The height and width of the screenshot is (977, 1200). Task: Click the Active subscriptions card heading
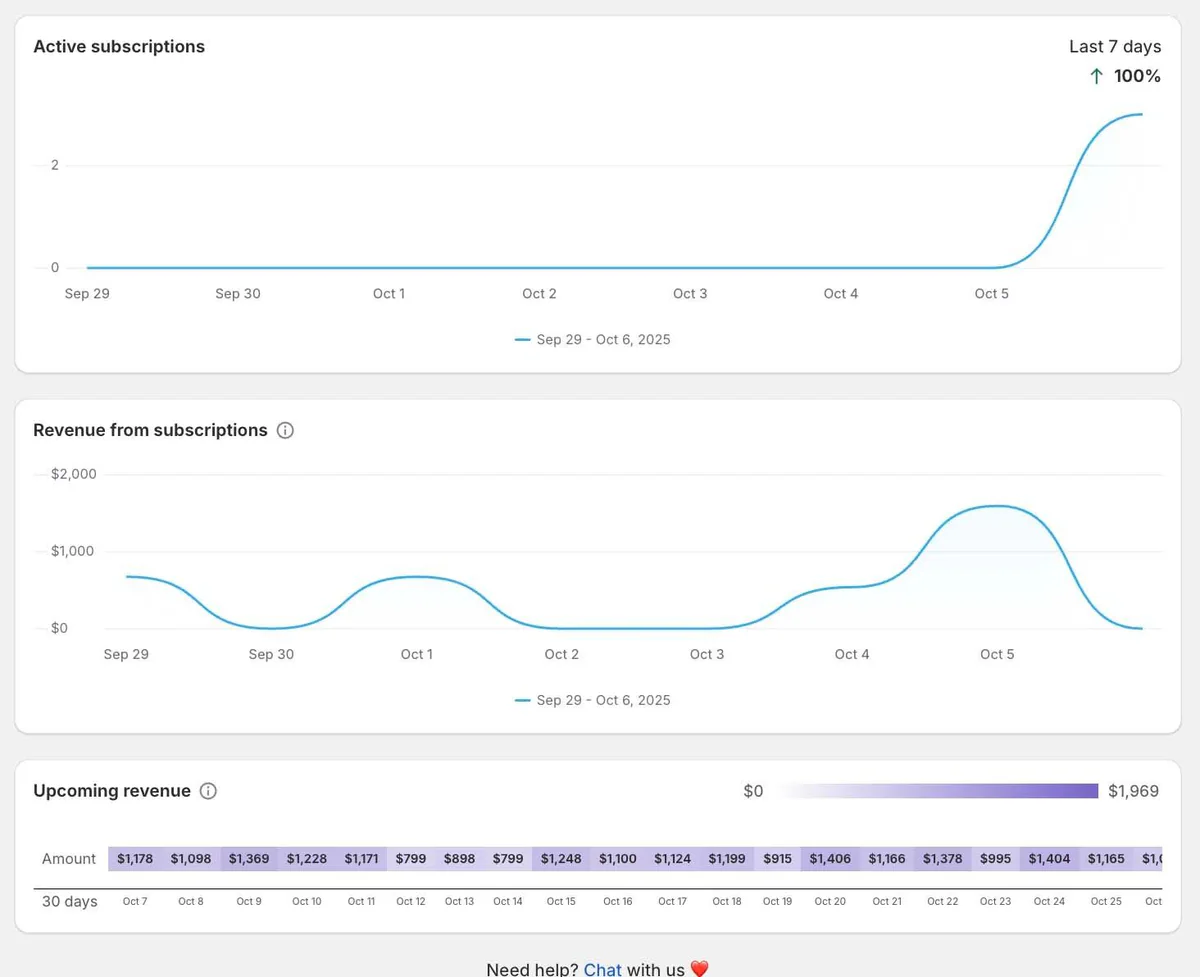[x=119, y=47]
